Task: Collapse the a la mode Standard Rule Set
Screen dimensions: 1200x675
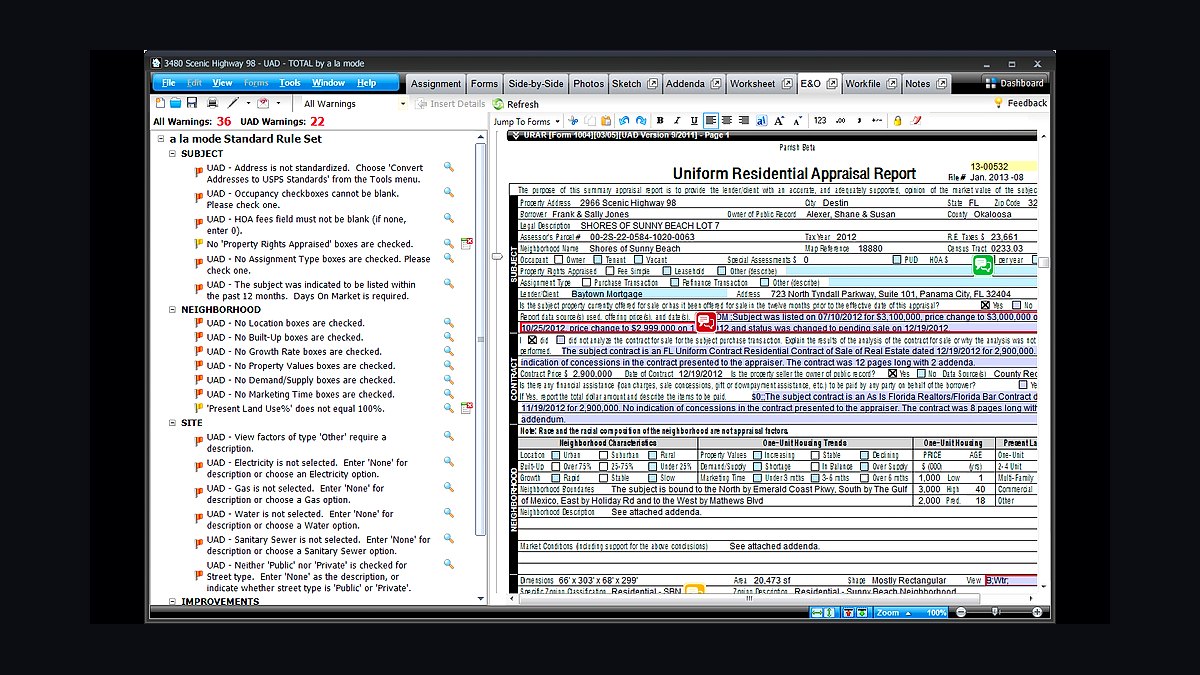Action: [x=162, y=139]
